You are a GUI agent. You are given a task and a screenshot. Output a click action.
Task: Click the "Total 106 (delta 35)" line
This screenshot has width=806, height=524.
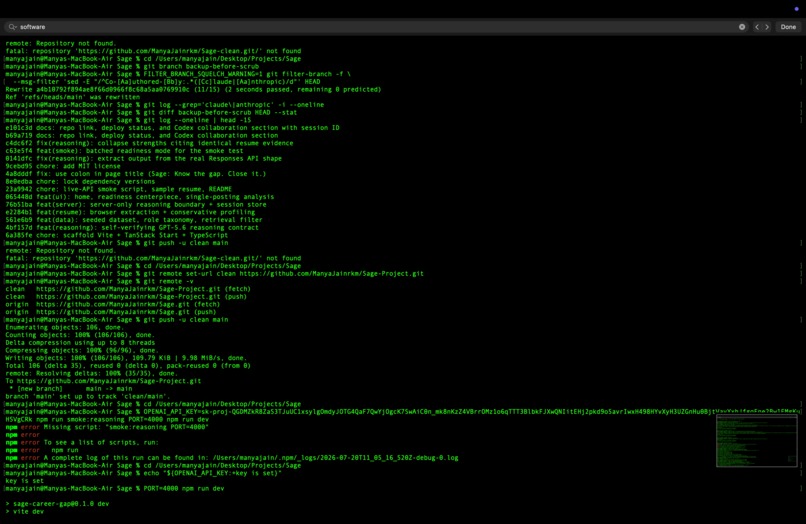(x=128, y=366)
